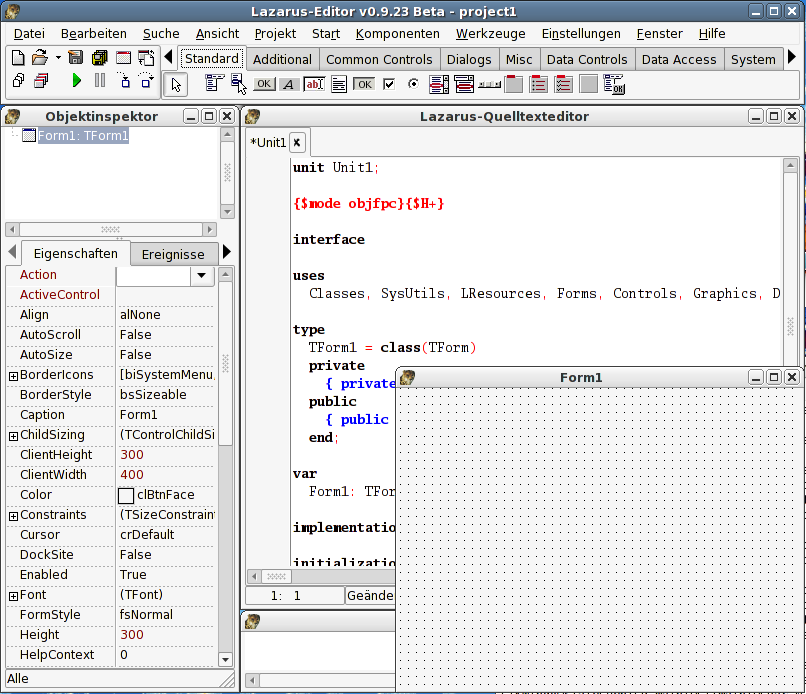This screenshot has width=806, height=694.
Task: Click the clBtnFace color swatch
Action: point(126,495)
